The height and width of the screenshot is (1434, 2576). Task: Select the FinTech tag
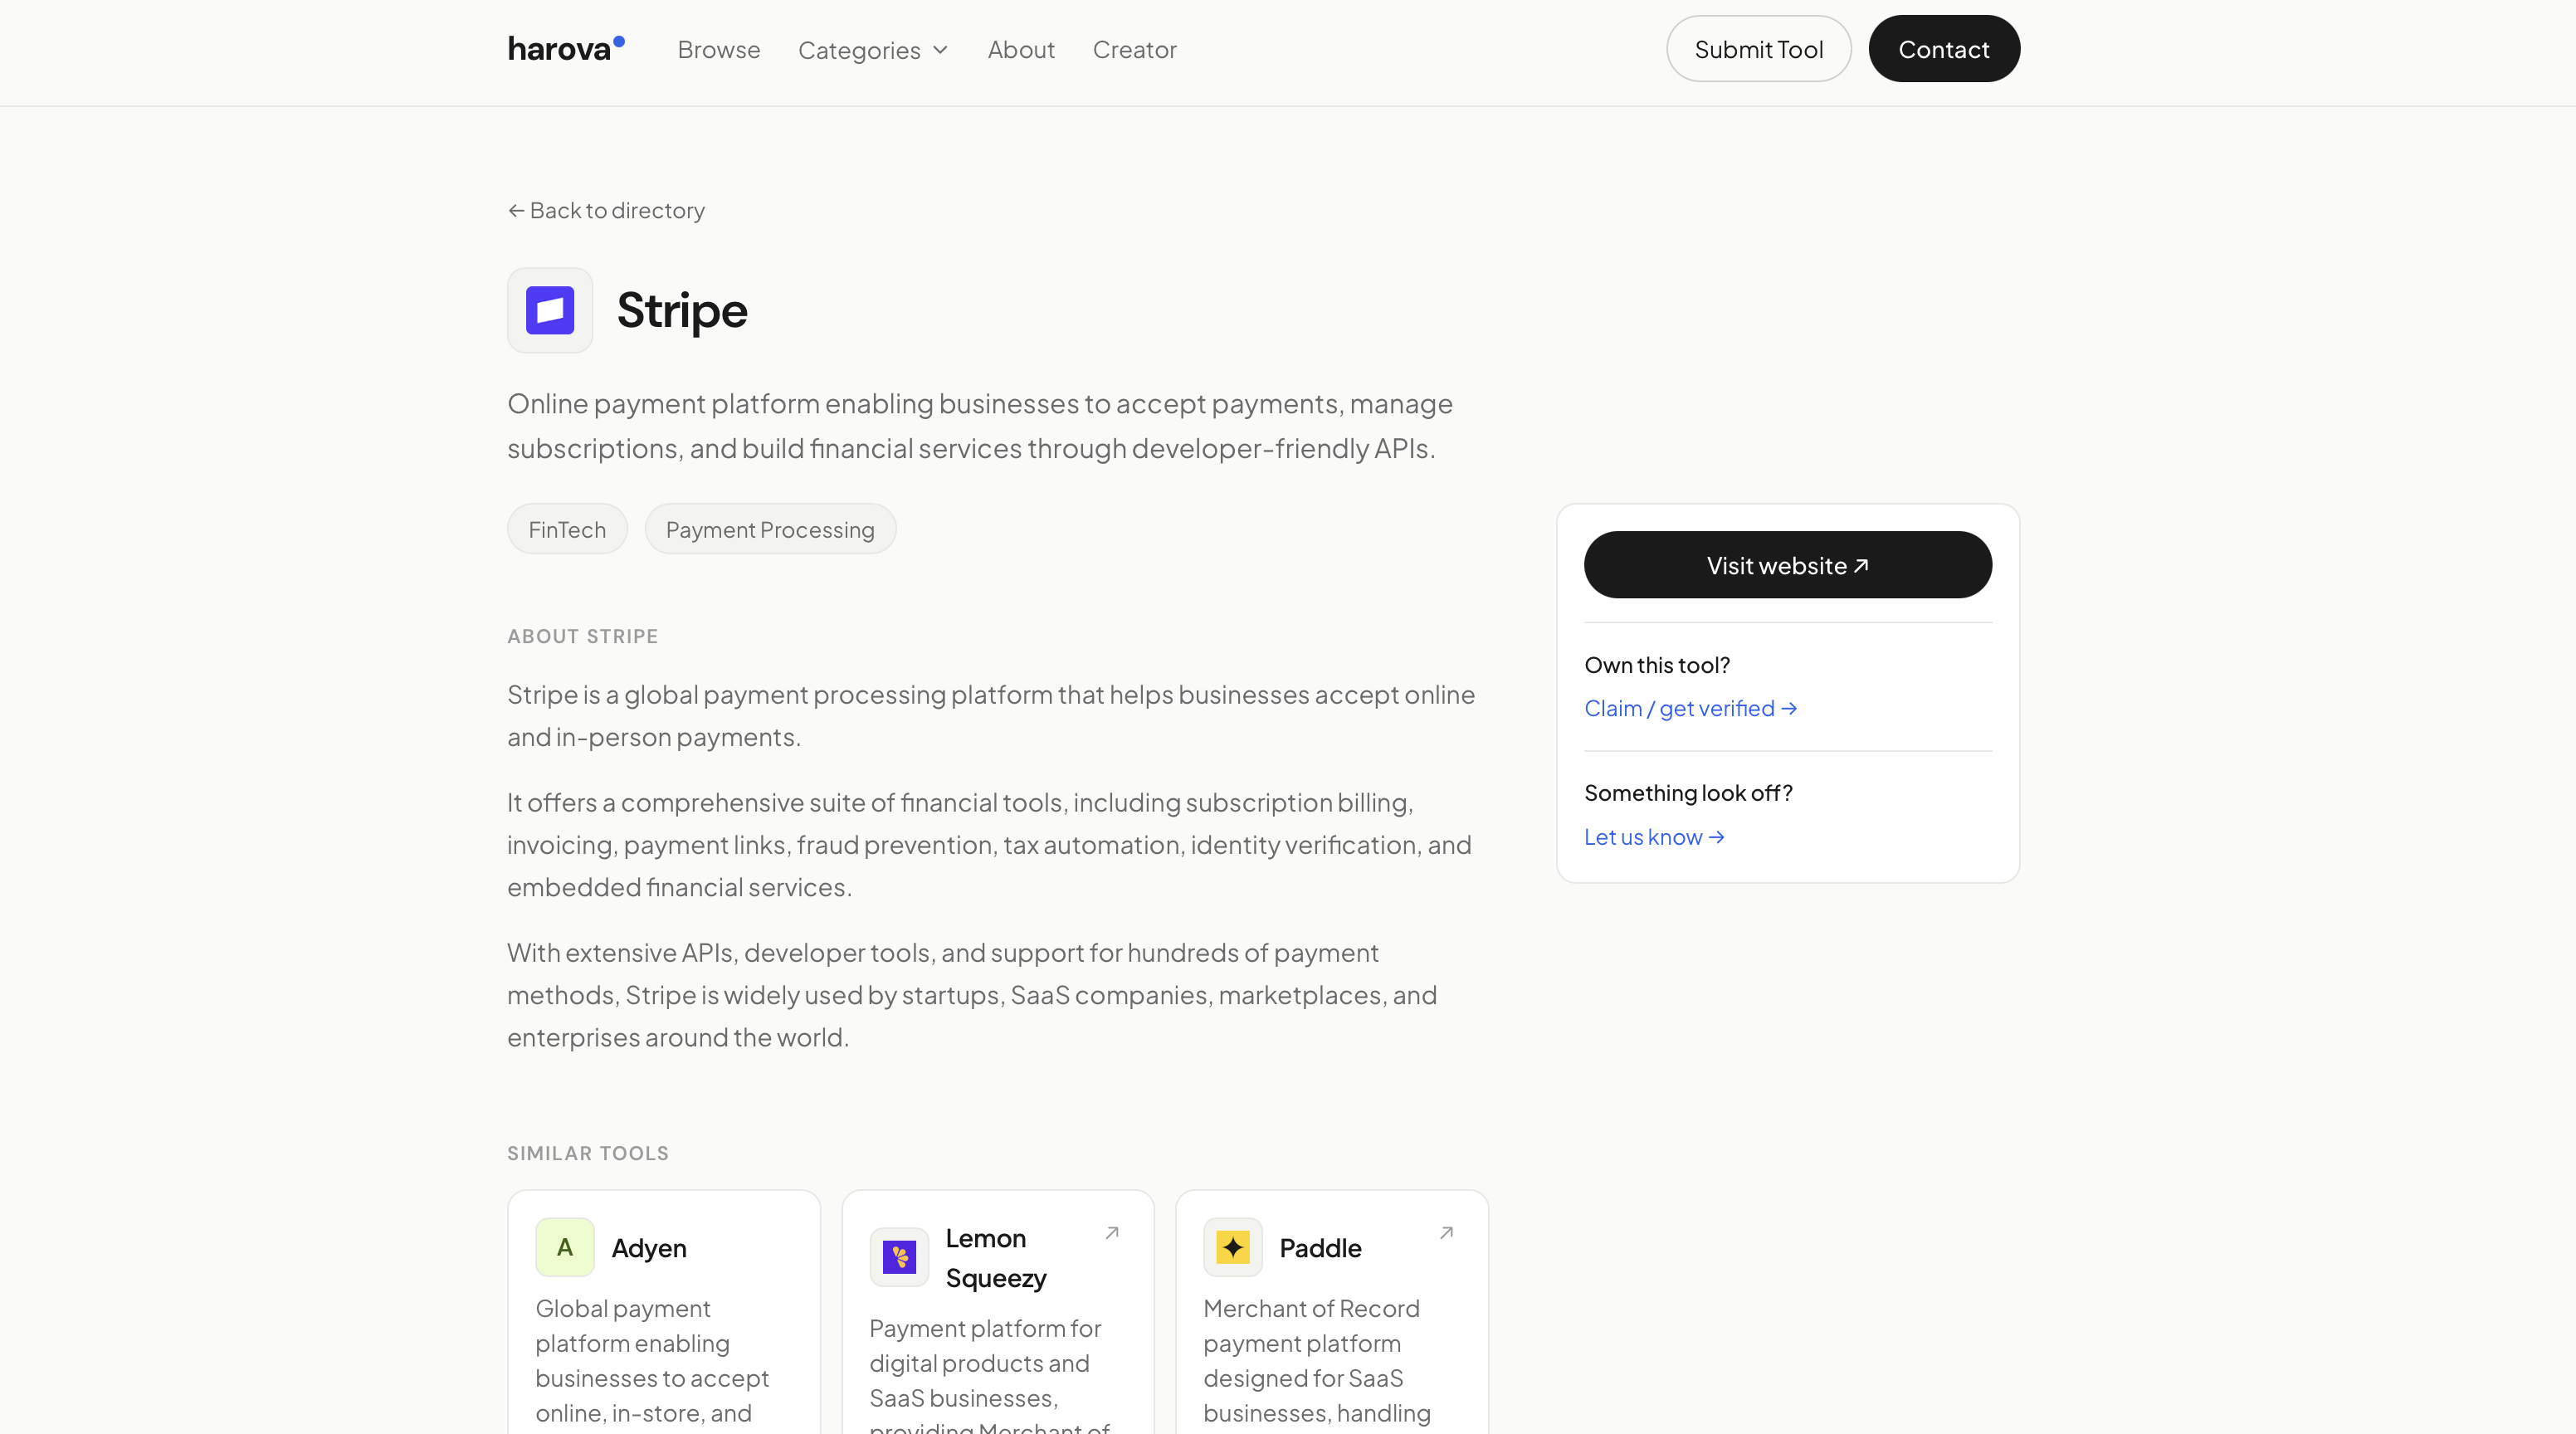tap(567, 529)
